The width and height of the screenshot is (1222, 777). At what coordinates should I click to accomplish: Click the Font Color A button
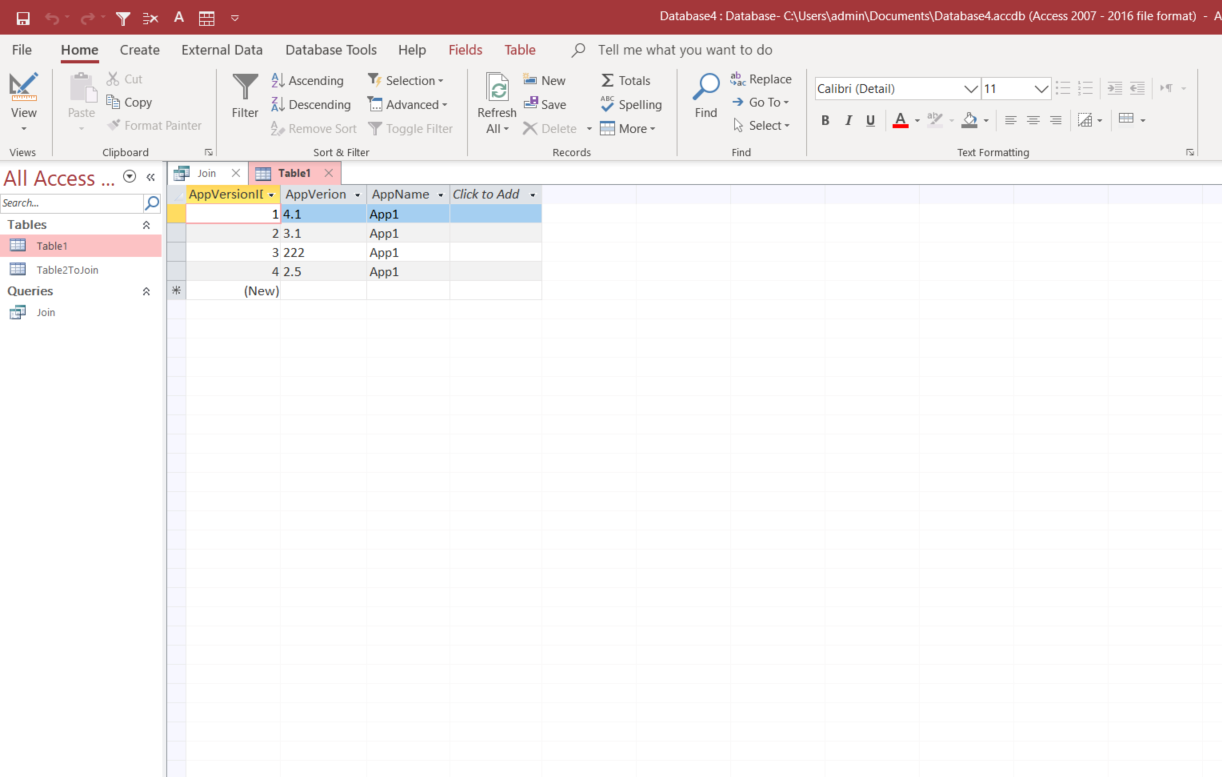coord(900,120)
